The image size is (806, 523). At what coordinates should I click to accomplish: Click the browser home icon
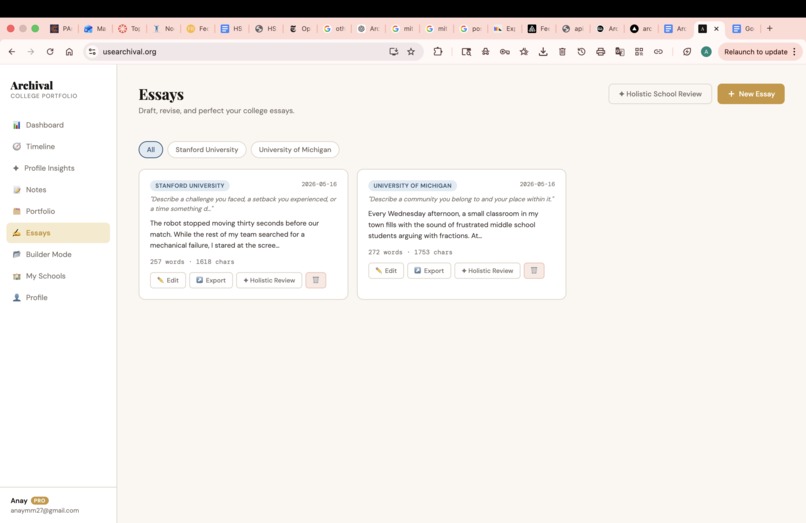click(x=69, y=52)
